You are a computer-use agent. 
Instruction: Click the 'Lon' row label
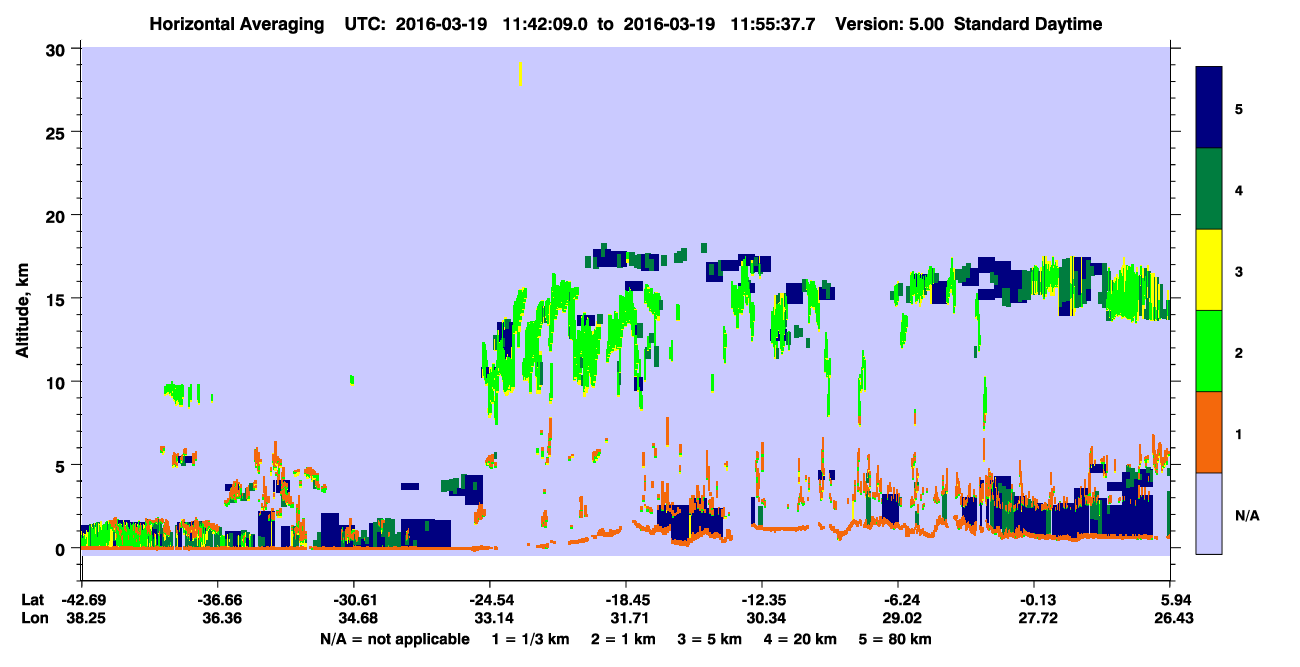point(33,619)
